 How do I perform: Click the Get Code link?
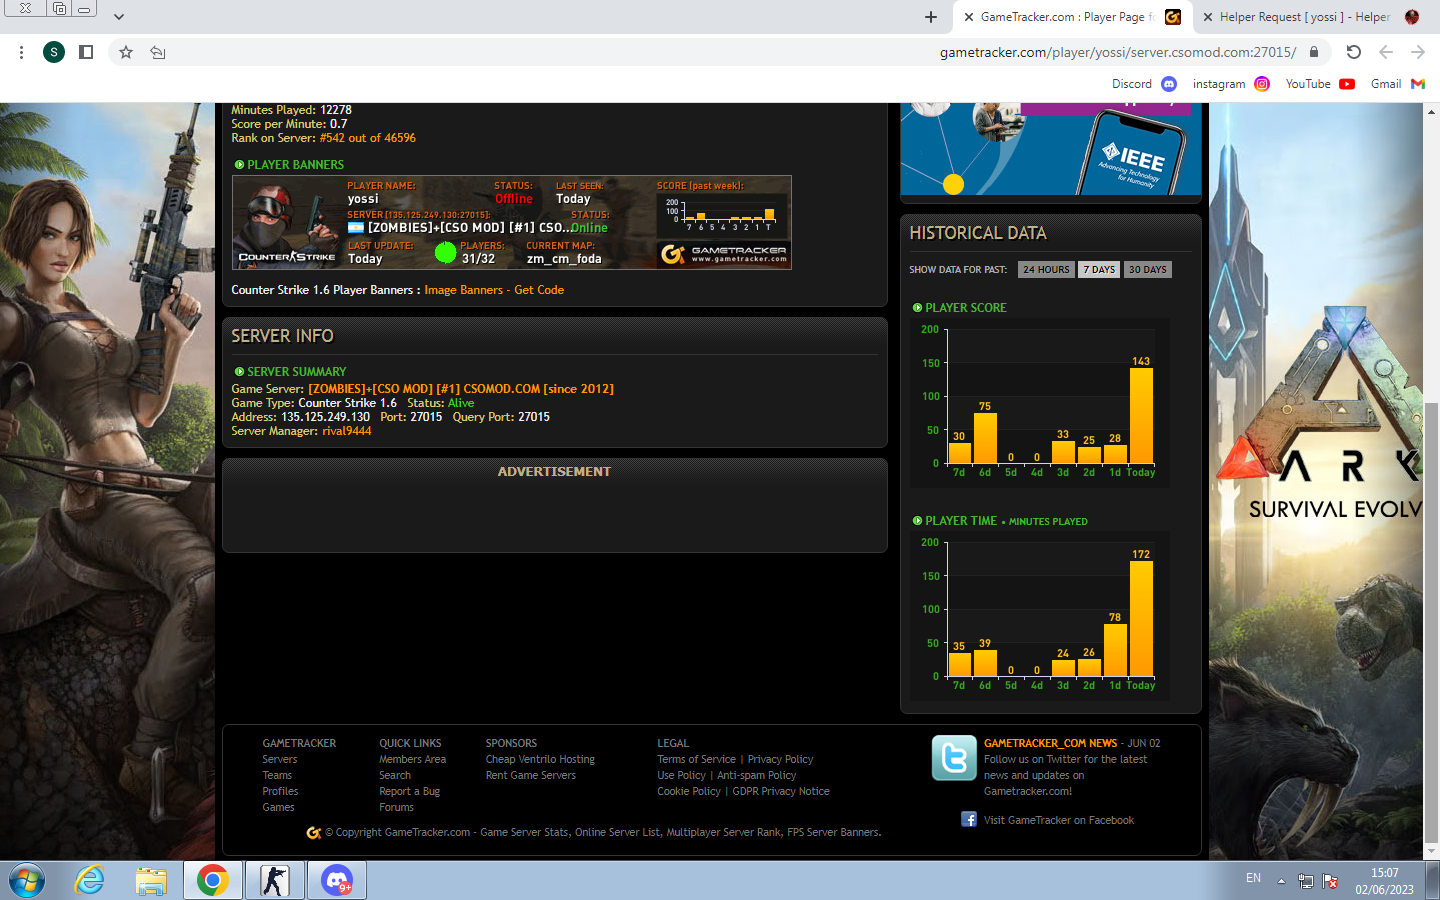[x=539, y=290]
